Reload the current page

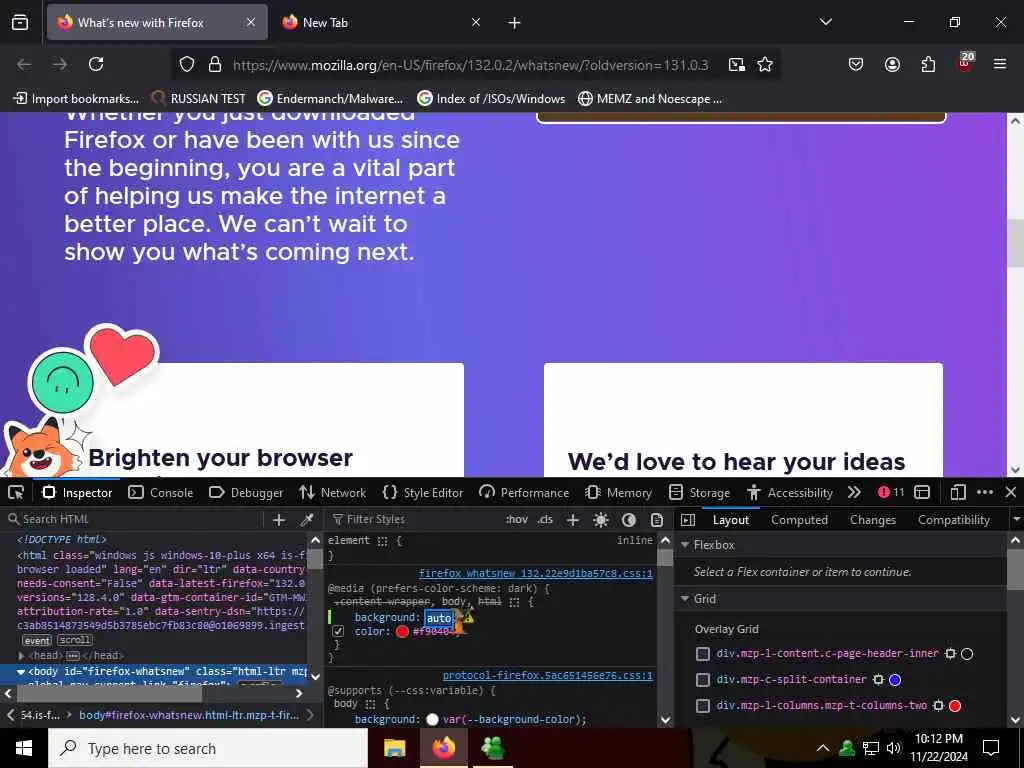[x=96, y=64]
